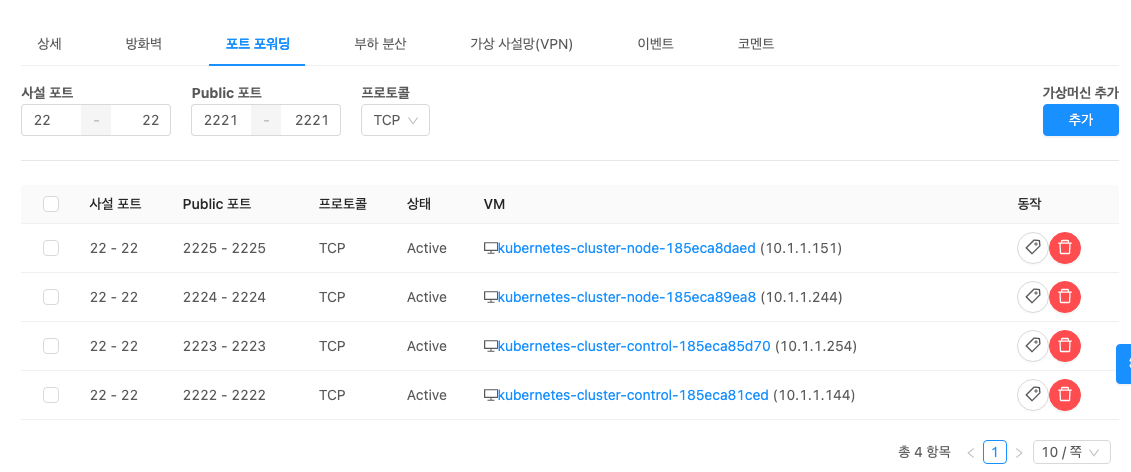Open tag editor for rule 2224
Image resolution: width=1131 pixels, height=472 pixels.
(x=1032, y=297)
